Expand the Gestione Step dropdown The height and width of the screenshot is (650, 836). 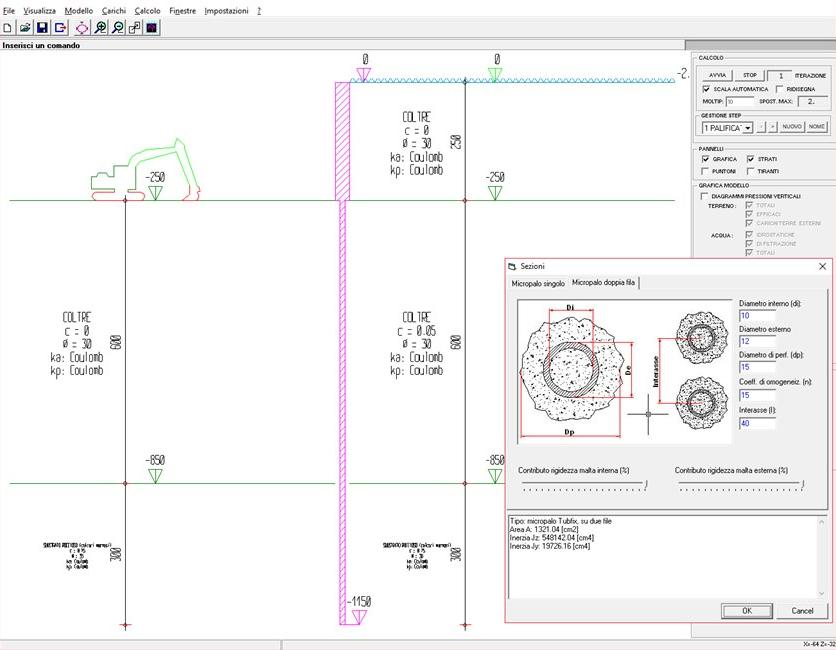(747, 127)
